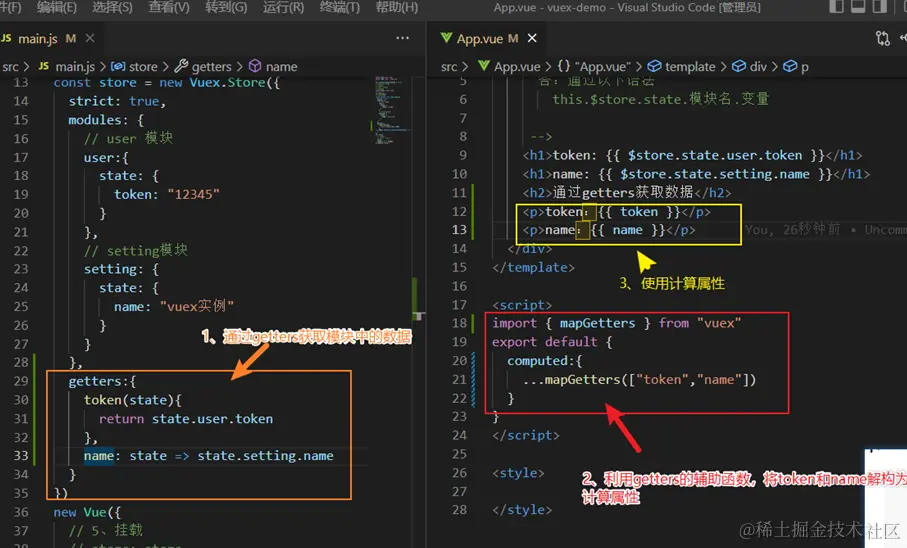The image size is (907, 548).
Task: Click '</template>' on line 15
Action: click(x=533, y=267)
